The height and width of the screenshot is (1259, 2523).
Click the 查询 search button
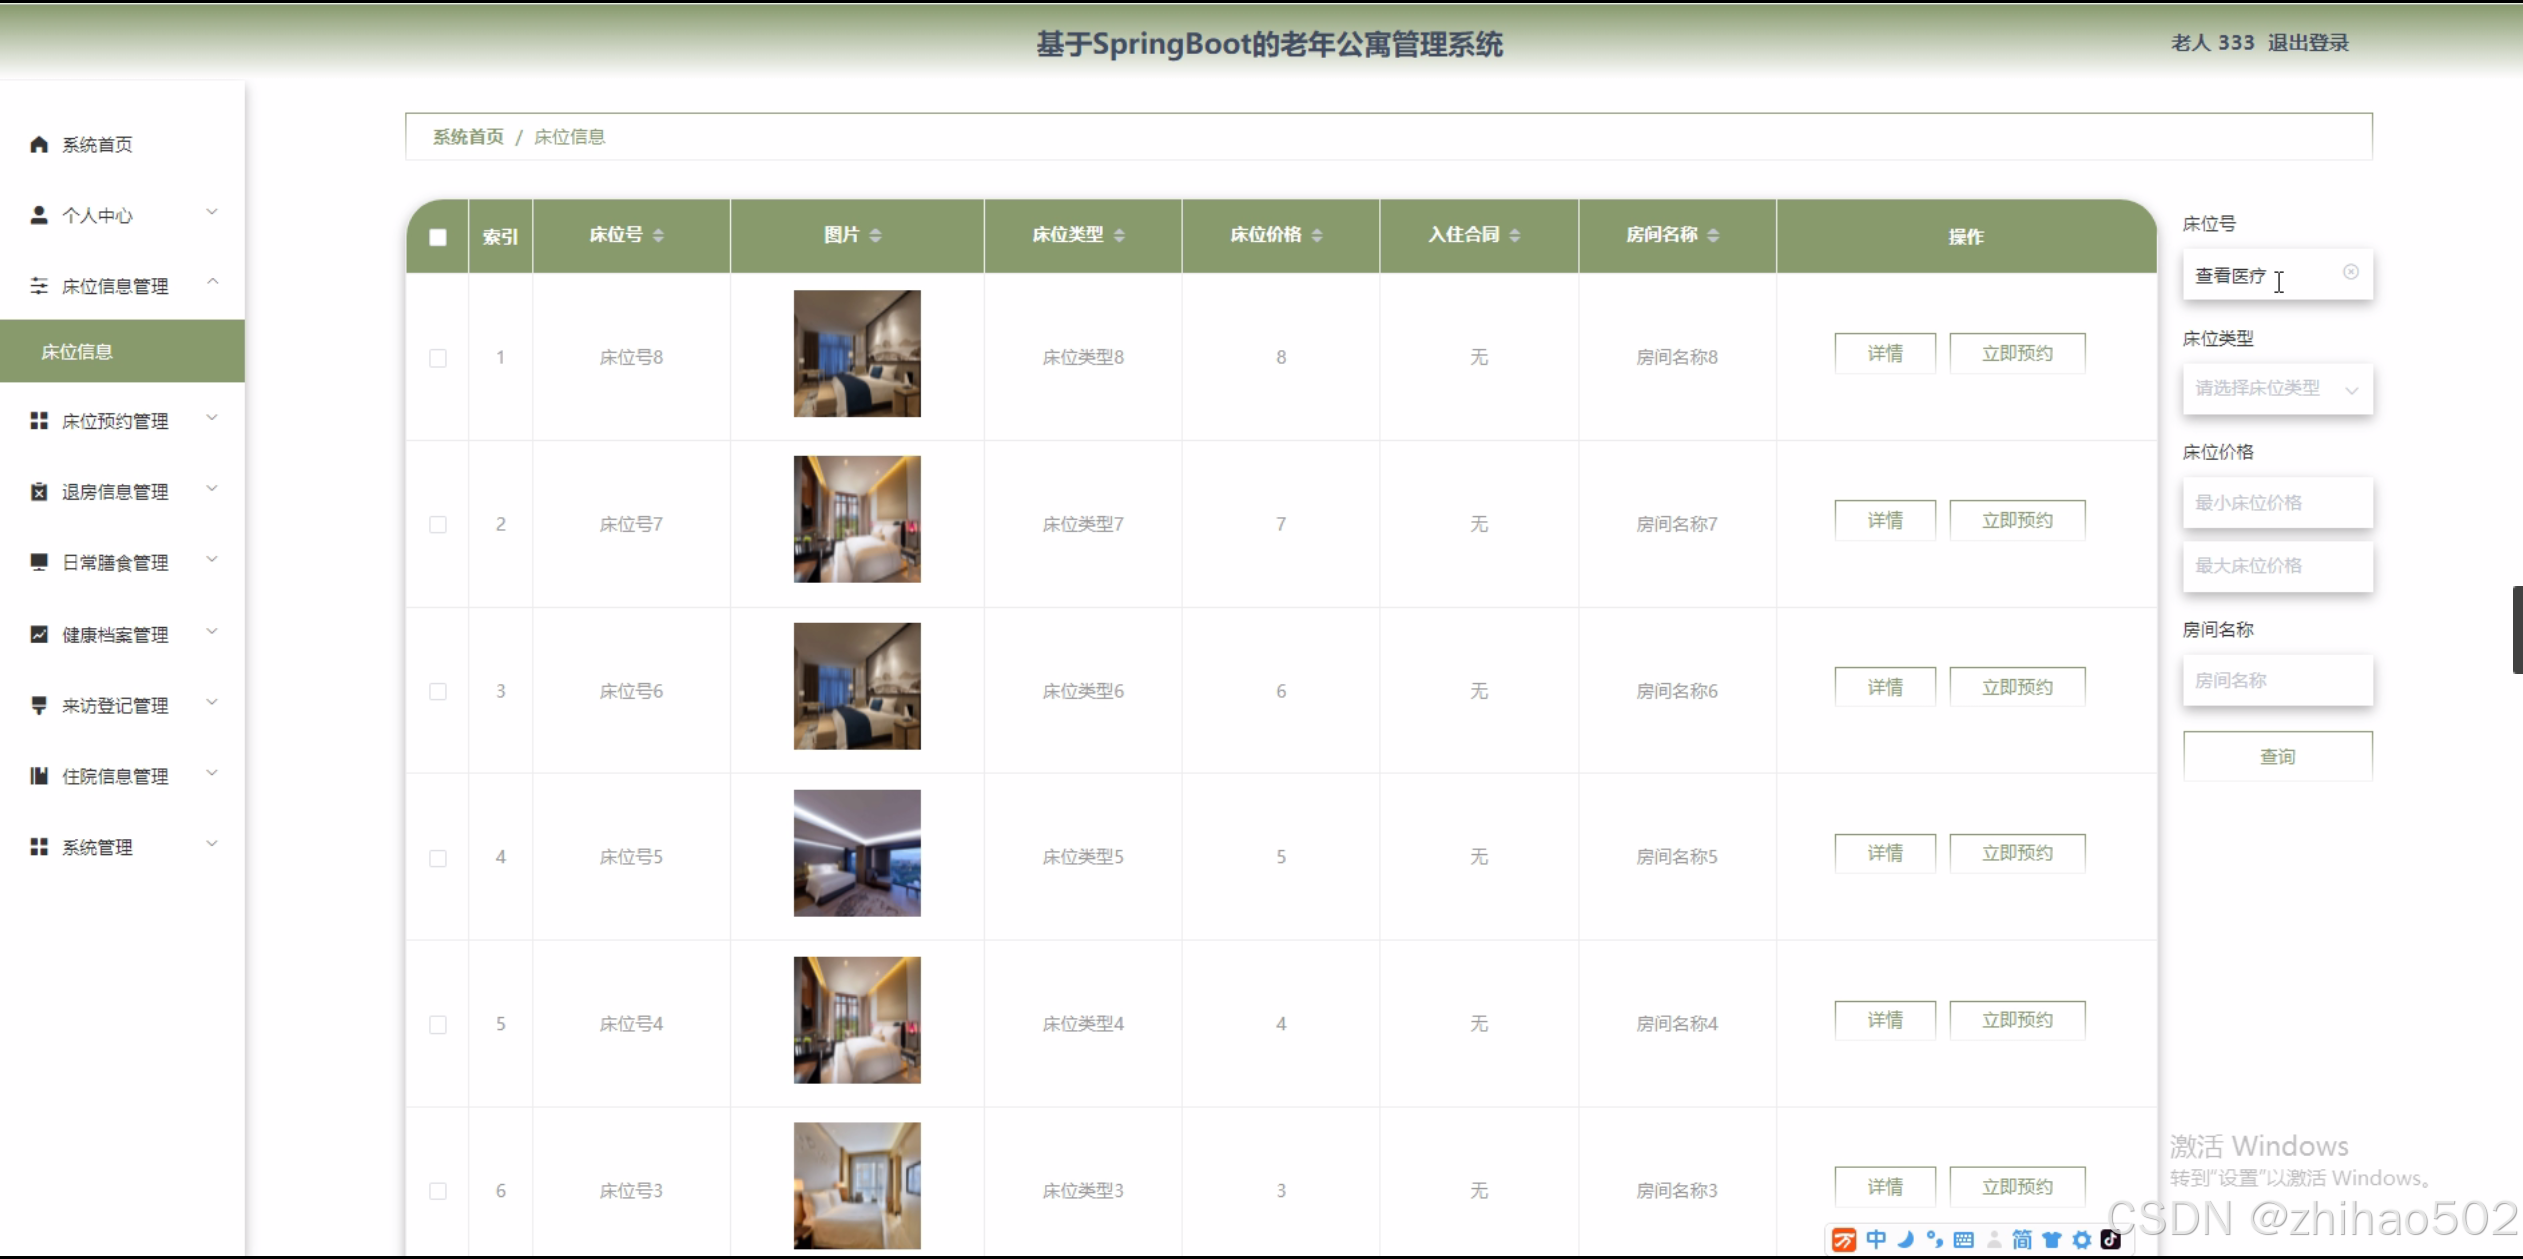tap(2277, 756)
